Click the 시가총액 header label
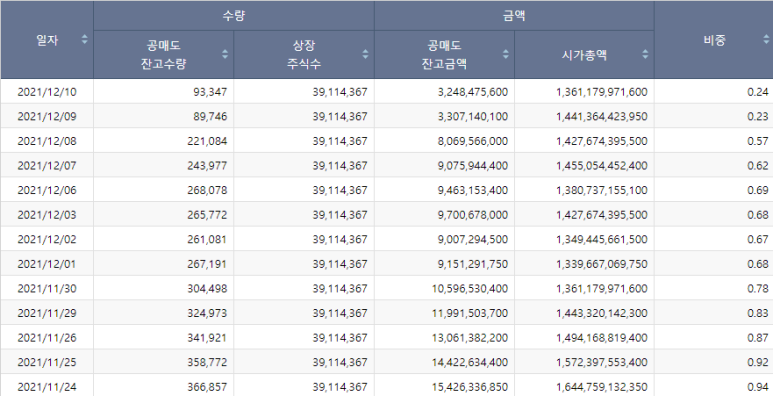This screenshot has width=773, height=396. click(584, 55)
